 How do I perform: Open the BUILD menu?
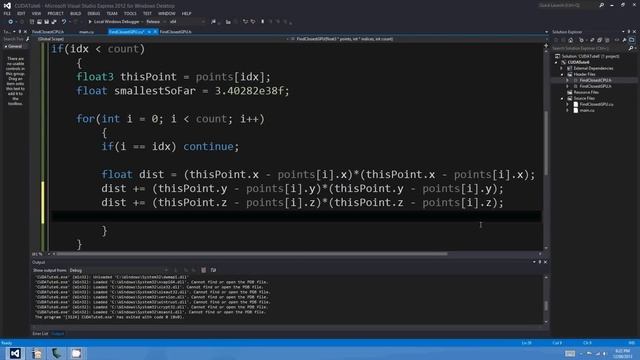click(76, 13)
